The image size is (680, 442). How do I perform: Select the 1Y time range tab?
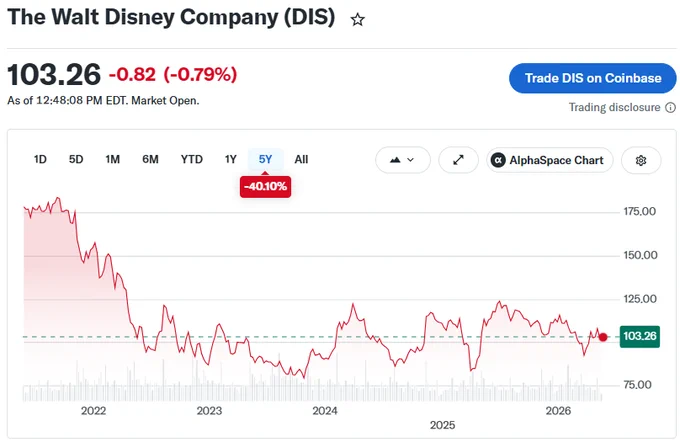[231, 160]
